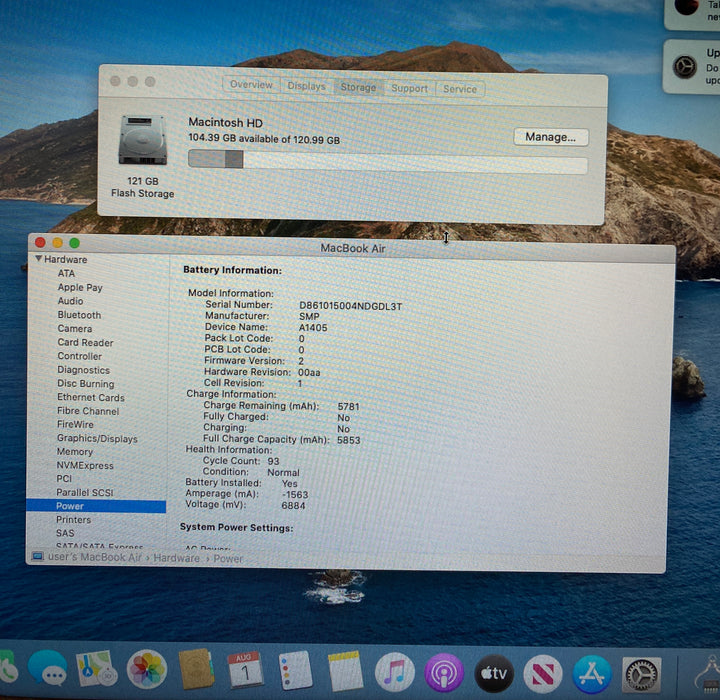Launch Maps from the Dock
Screen dimensions: 720x700
(x=96, y=668)
